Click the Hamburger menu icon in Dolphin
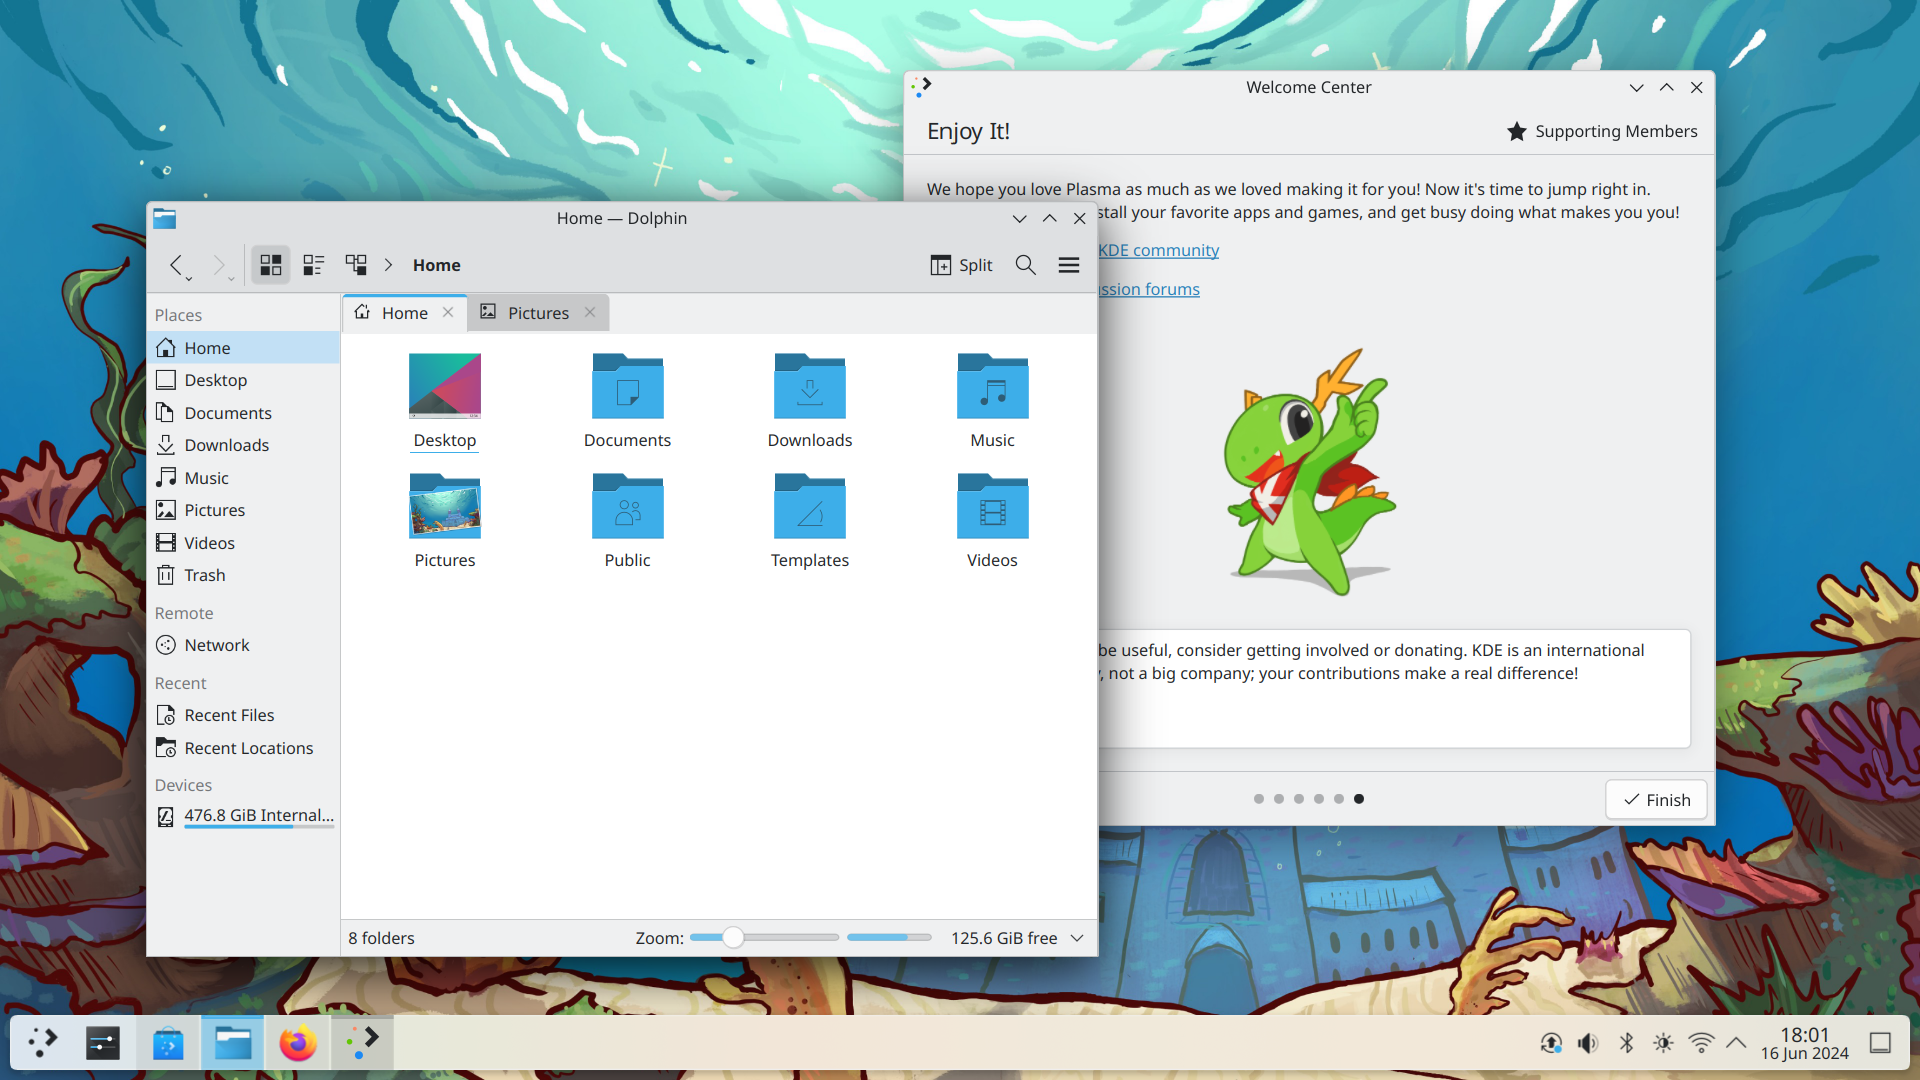Image resolution: width=1920 pixels, height=1080 pixels. (1069, 265)
